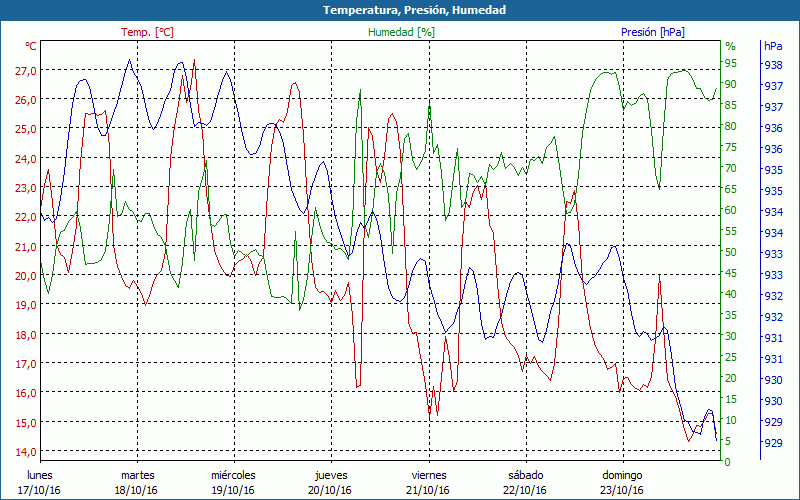This screenshot has height=500, width=800.
Task: Click the red ºC axis unit label
Action: pyautogui.click(x=30, y=46)
